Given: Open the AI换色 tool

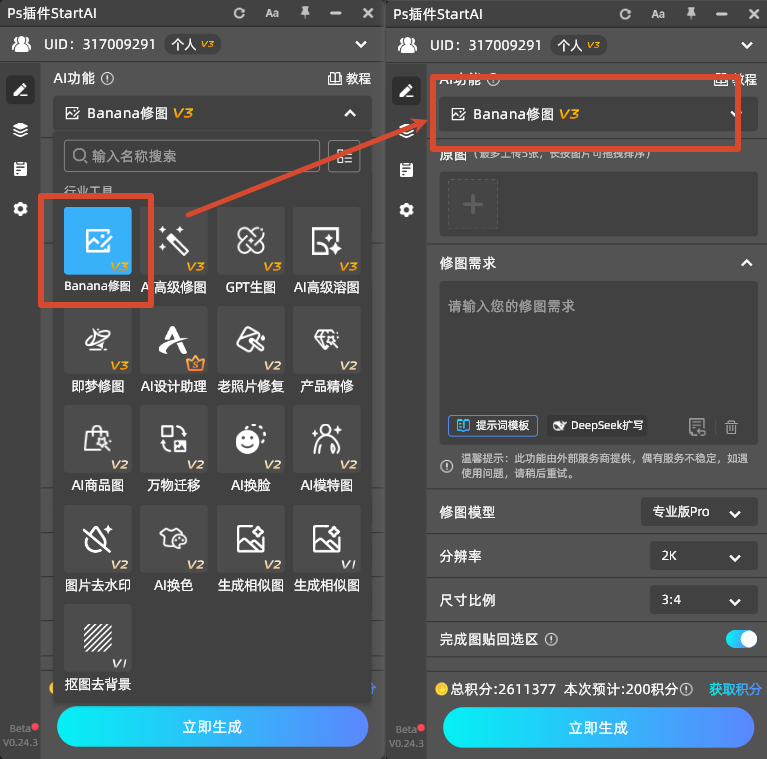Looking at the screenshot, I should pyautogui.click(x=174, y=539).
